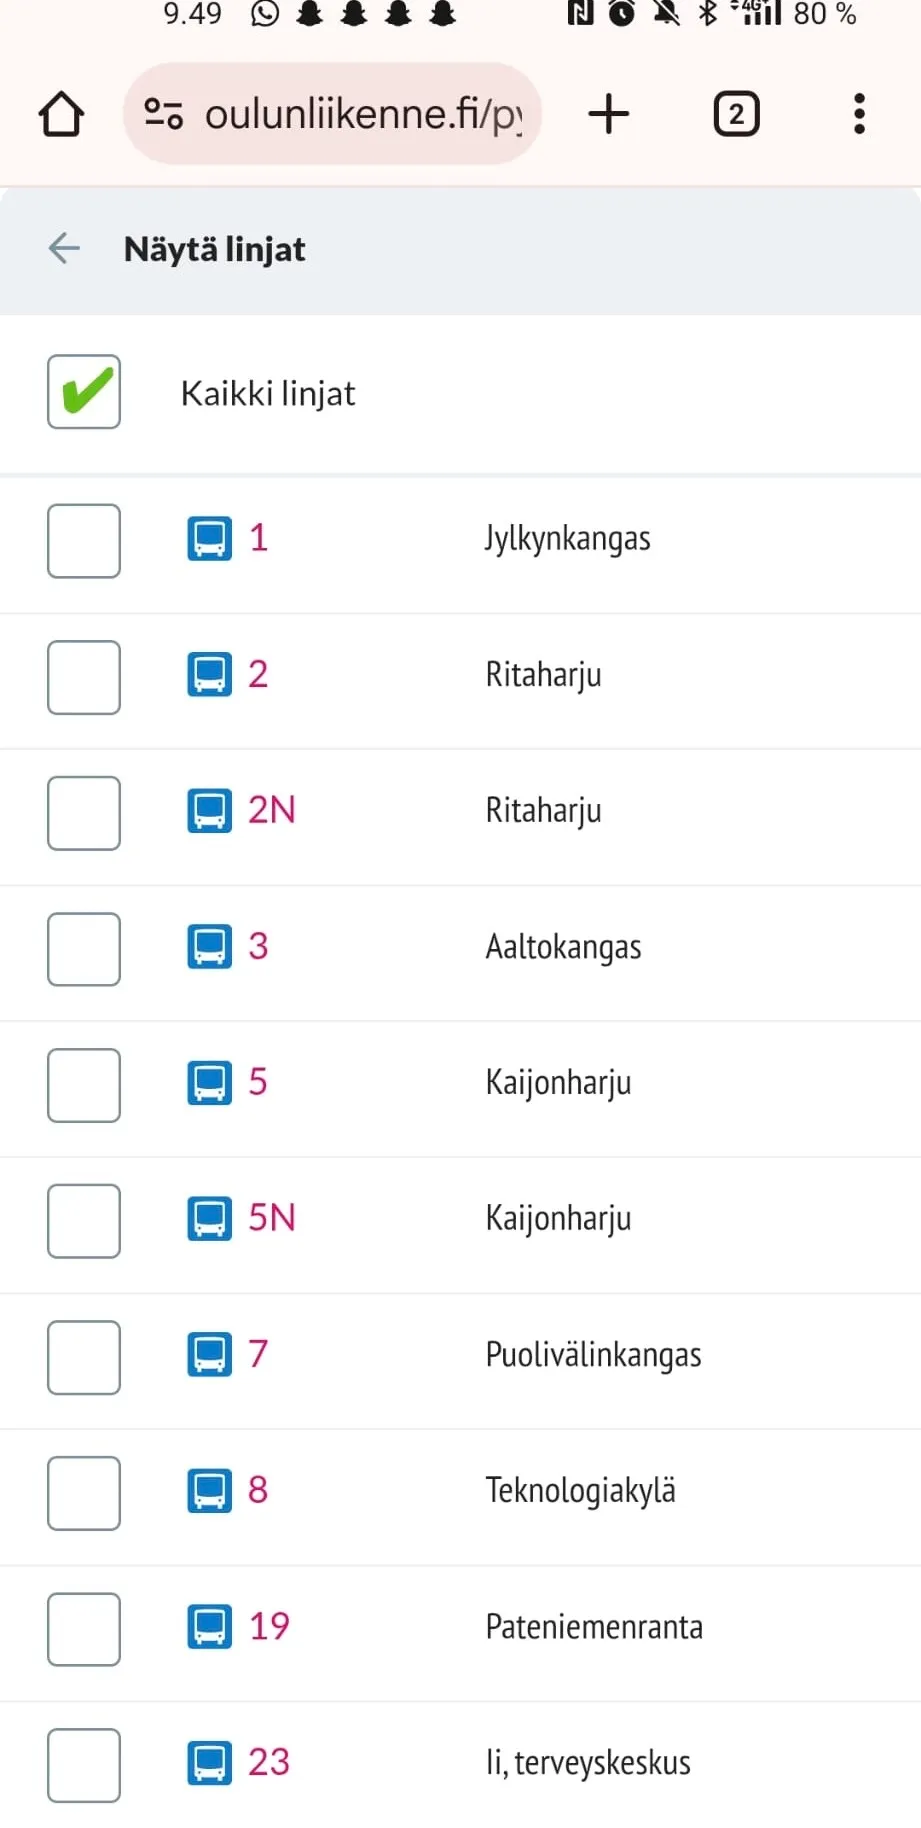Check the box for line 1 Jylkynkangas
Screen dimensions: 921x1828
(x=84, y=541)
